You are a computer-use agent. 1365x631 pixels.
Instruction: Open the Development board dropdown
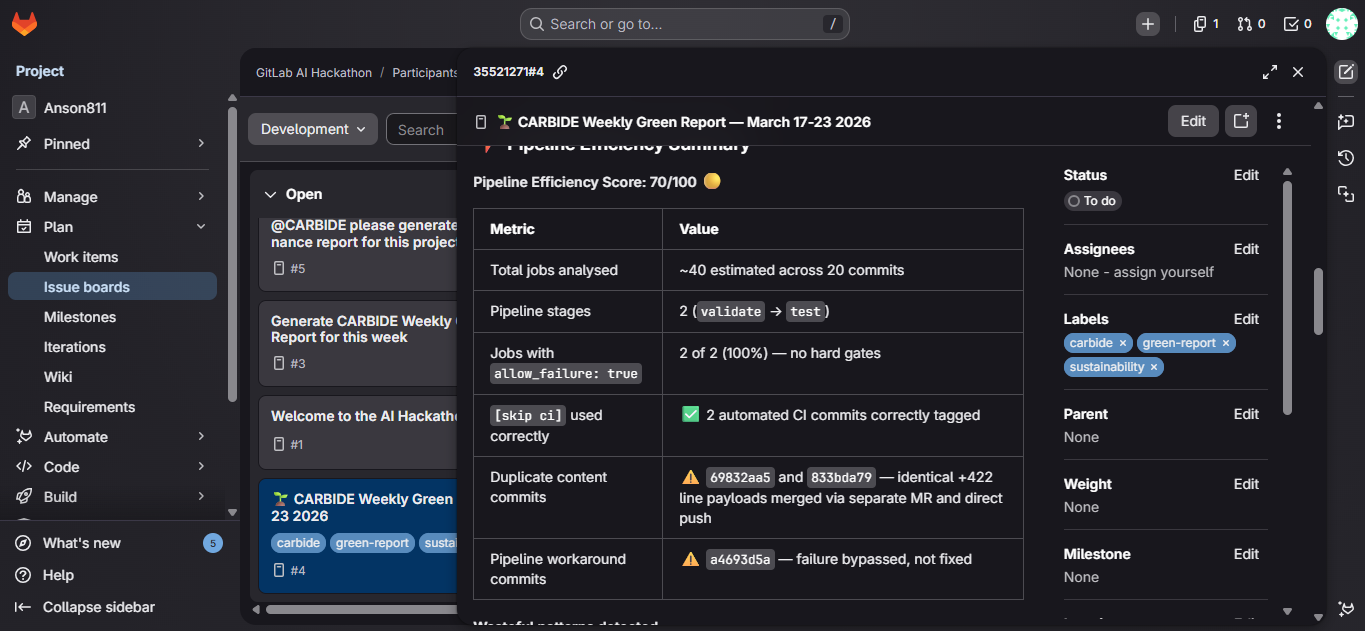(x=313, y=129)
